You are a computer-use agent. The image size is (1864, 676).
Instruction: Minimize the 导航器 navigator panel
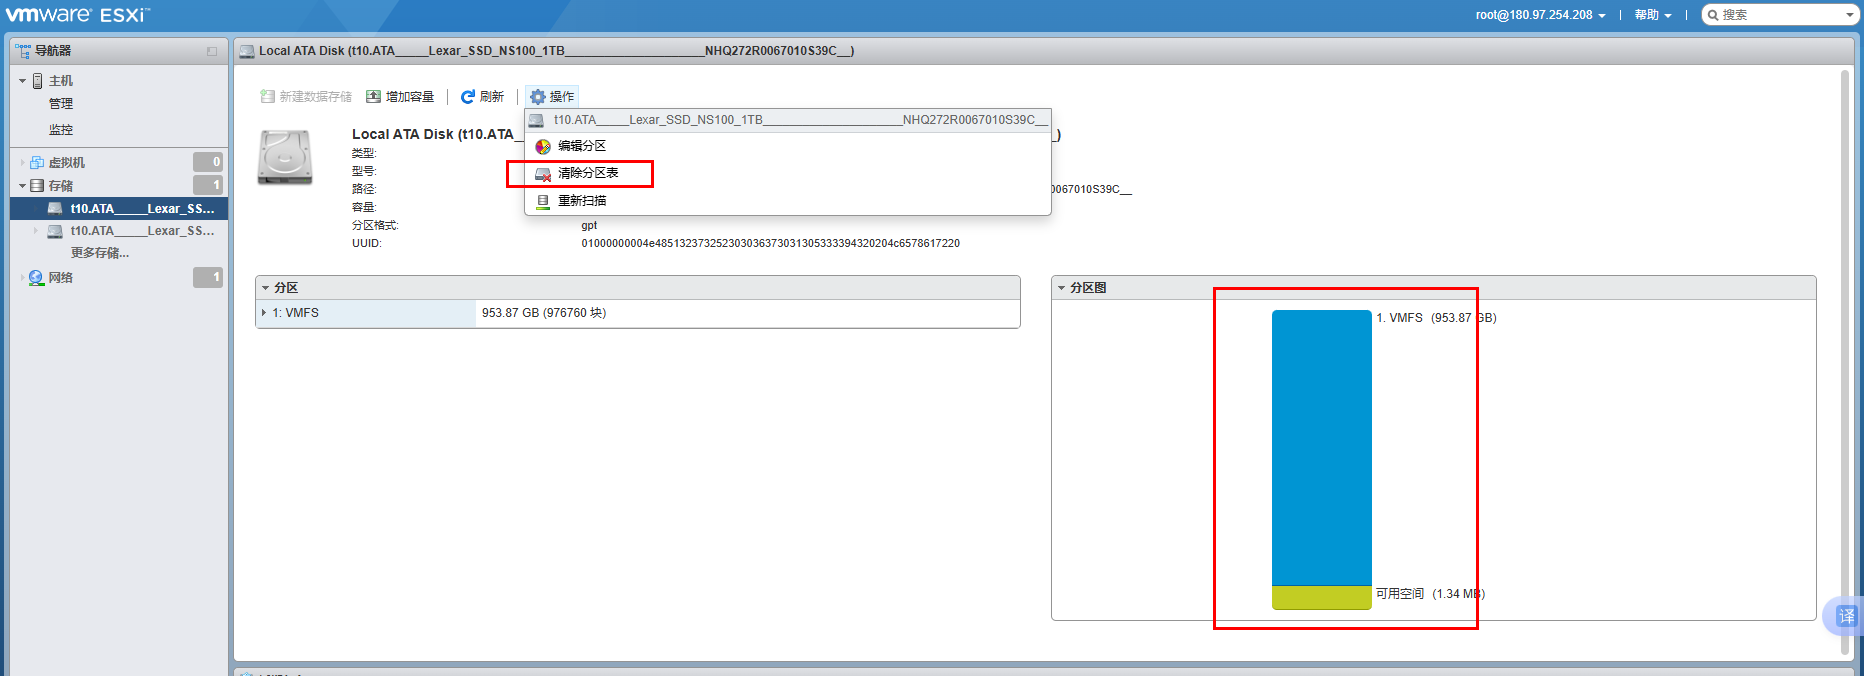point(212,51)
